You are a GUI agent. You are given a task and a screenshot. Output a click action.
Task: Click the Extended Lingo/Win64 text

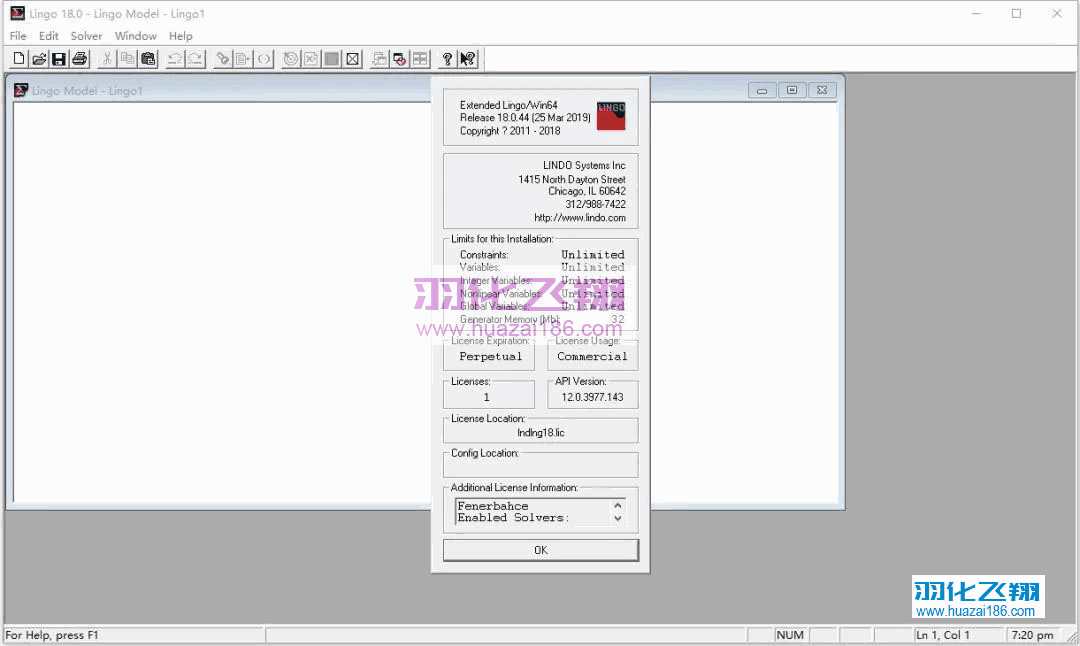[x=508, y=105]
